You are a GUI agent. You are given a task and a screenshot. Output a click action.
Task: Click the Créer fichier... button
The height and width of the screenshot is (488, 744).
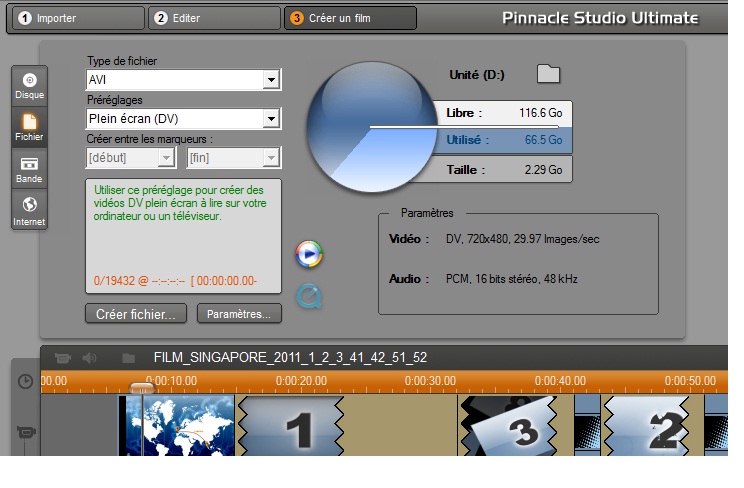pyautogui.click(x=136, y=314)
